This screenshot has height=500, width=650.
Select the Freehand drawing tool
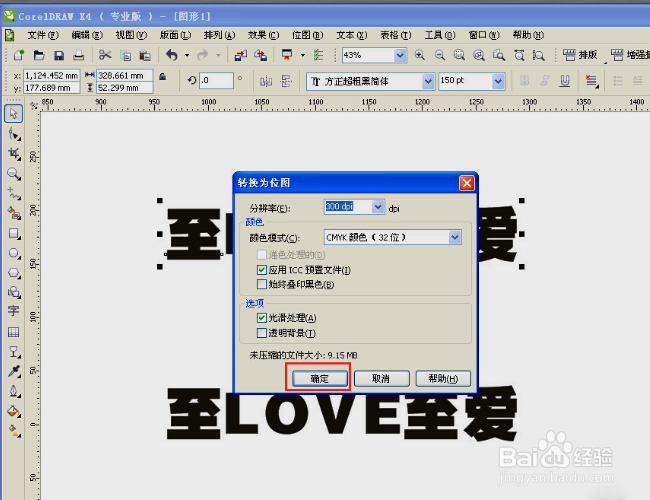point(14,194)
